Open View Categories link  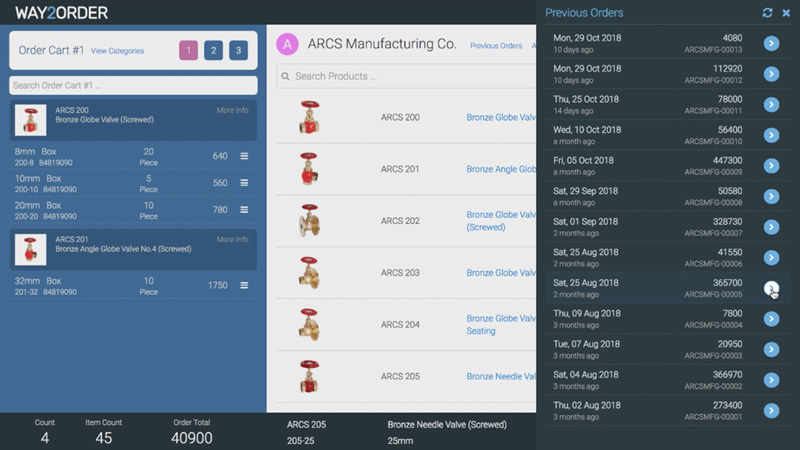tap(117, 51)
